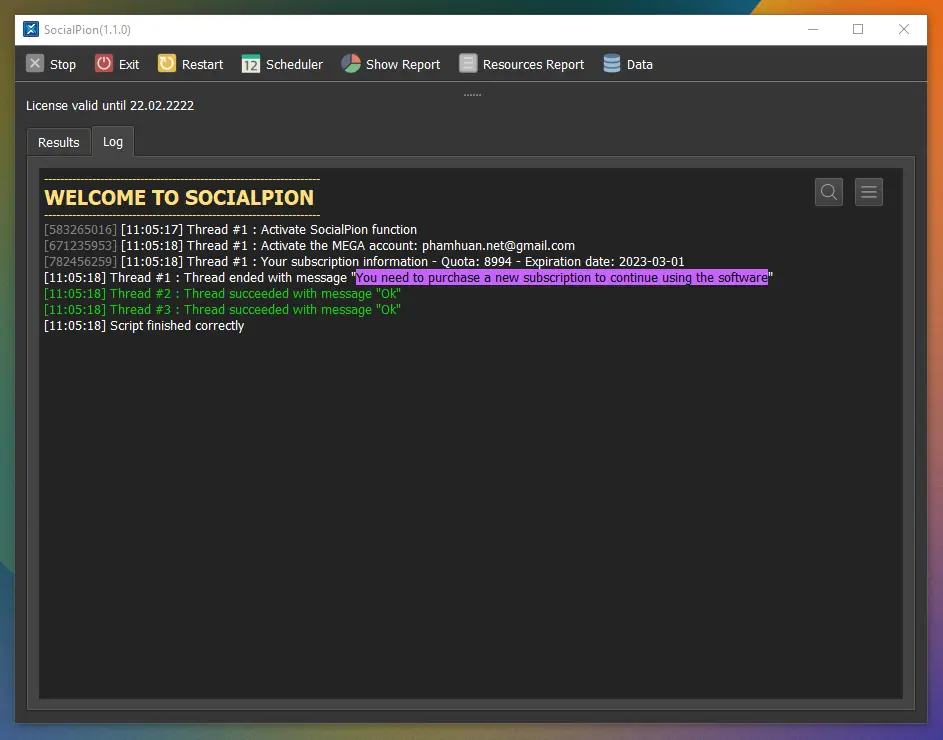Click the red Exit power icon
The width and height of the screenshot is (943, 740).
pyautogui.click(x=104, y=63)
